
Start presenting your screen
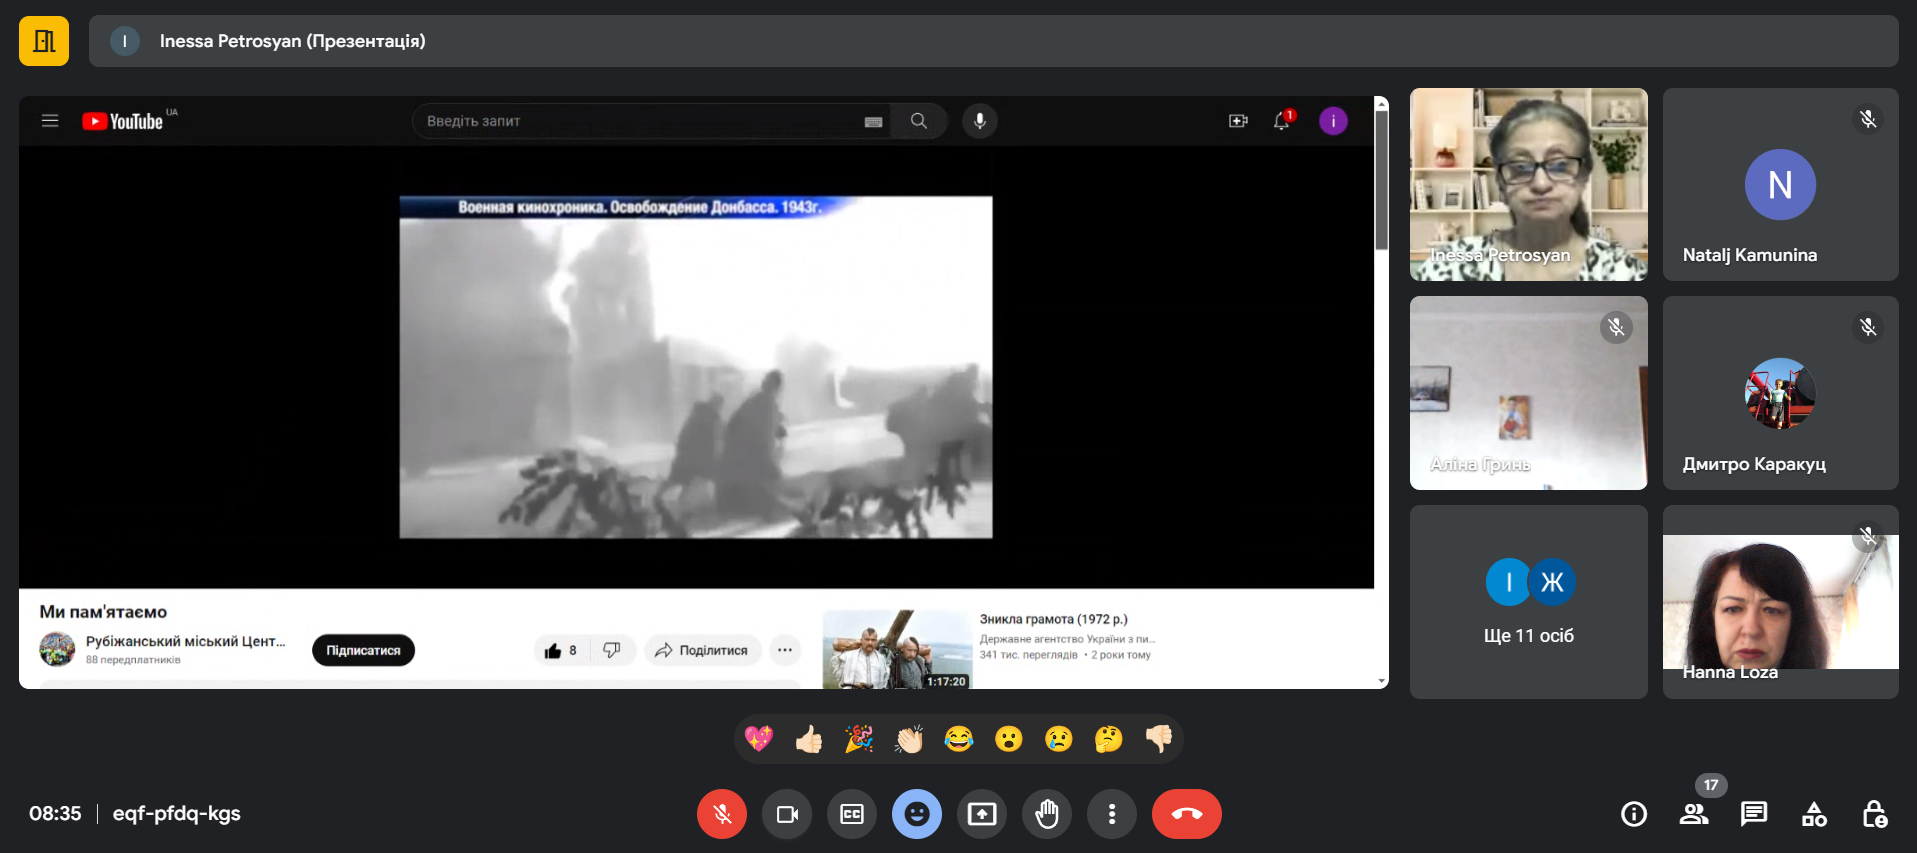pyautogui.click(x=982, y=814)
